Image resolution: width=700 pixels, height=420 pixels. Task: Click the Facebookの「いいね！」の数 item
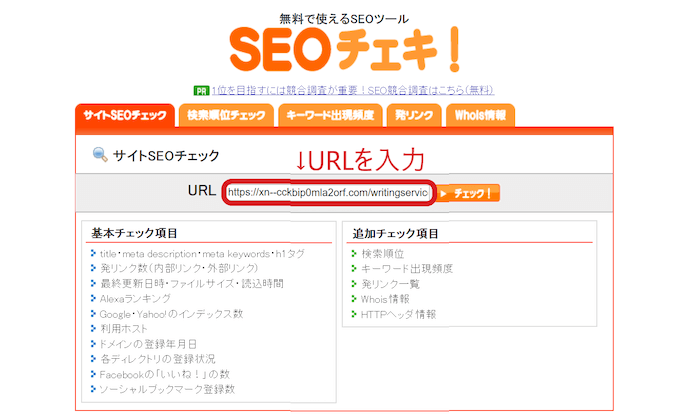(165, 374)
